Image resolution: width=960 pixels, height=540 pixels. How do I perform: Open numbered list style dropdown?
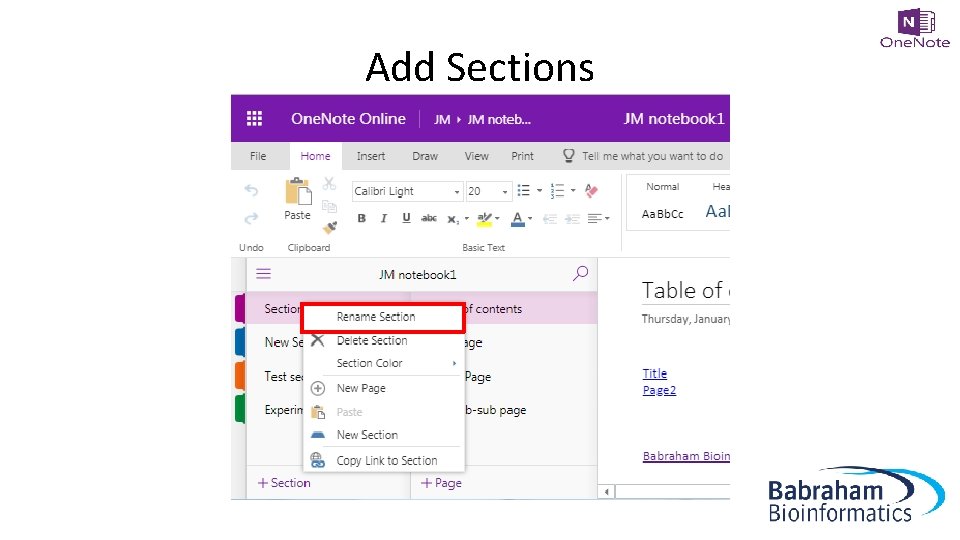[573, 190]
